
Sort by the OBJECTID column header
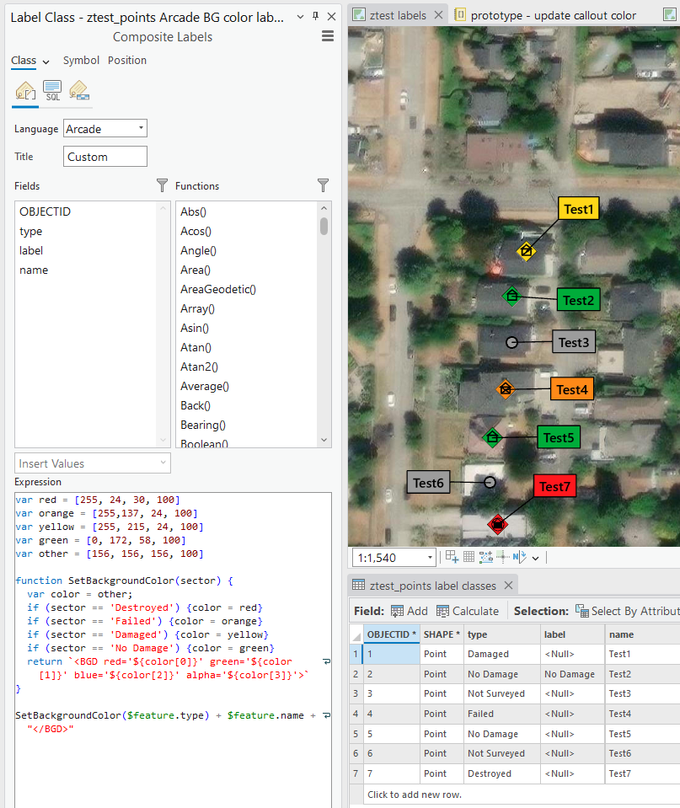coord(392,634)
